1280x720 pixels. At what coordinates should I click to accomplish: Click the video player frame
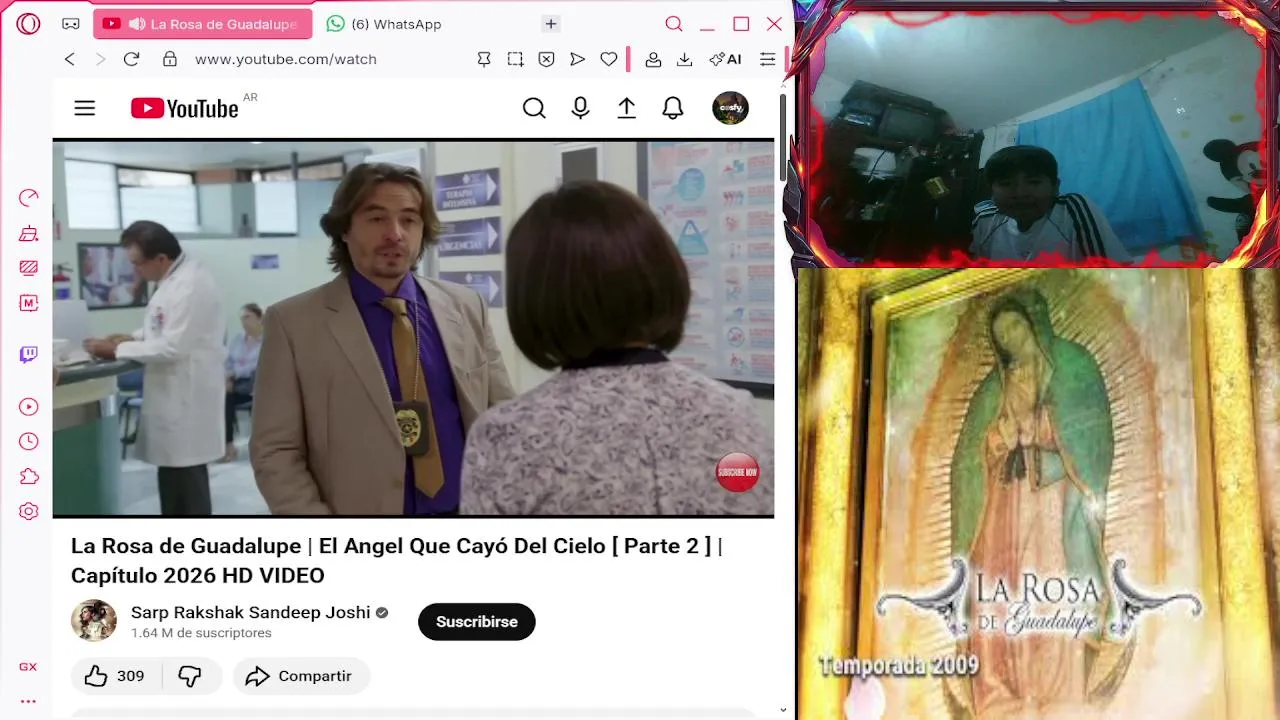coord(413,328)
